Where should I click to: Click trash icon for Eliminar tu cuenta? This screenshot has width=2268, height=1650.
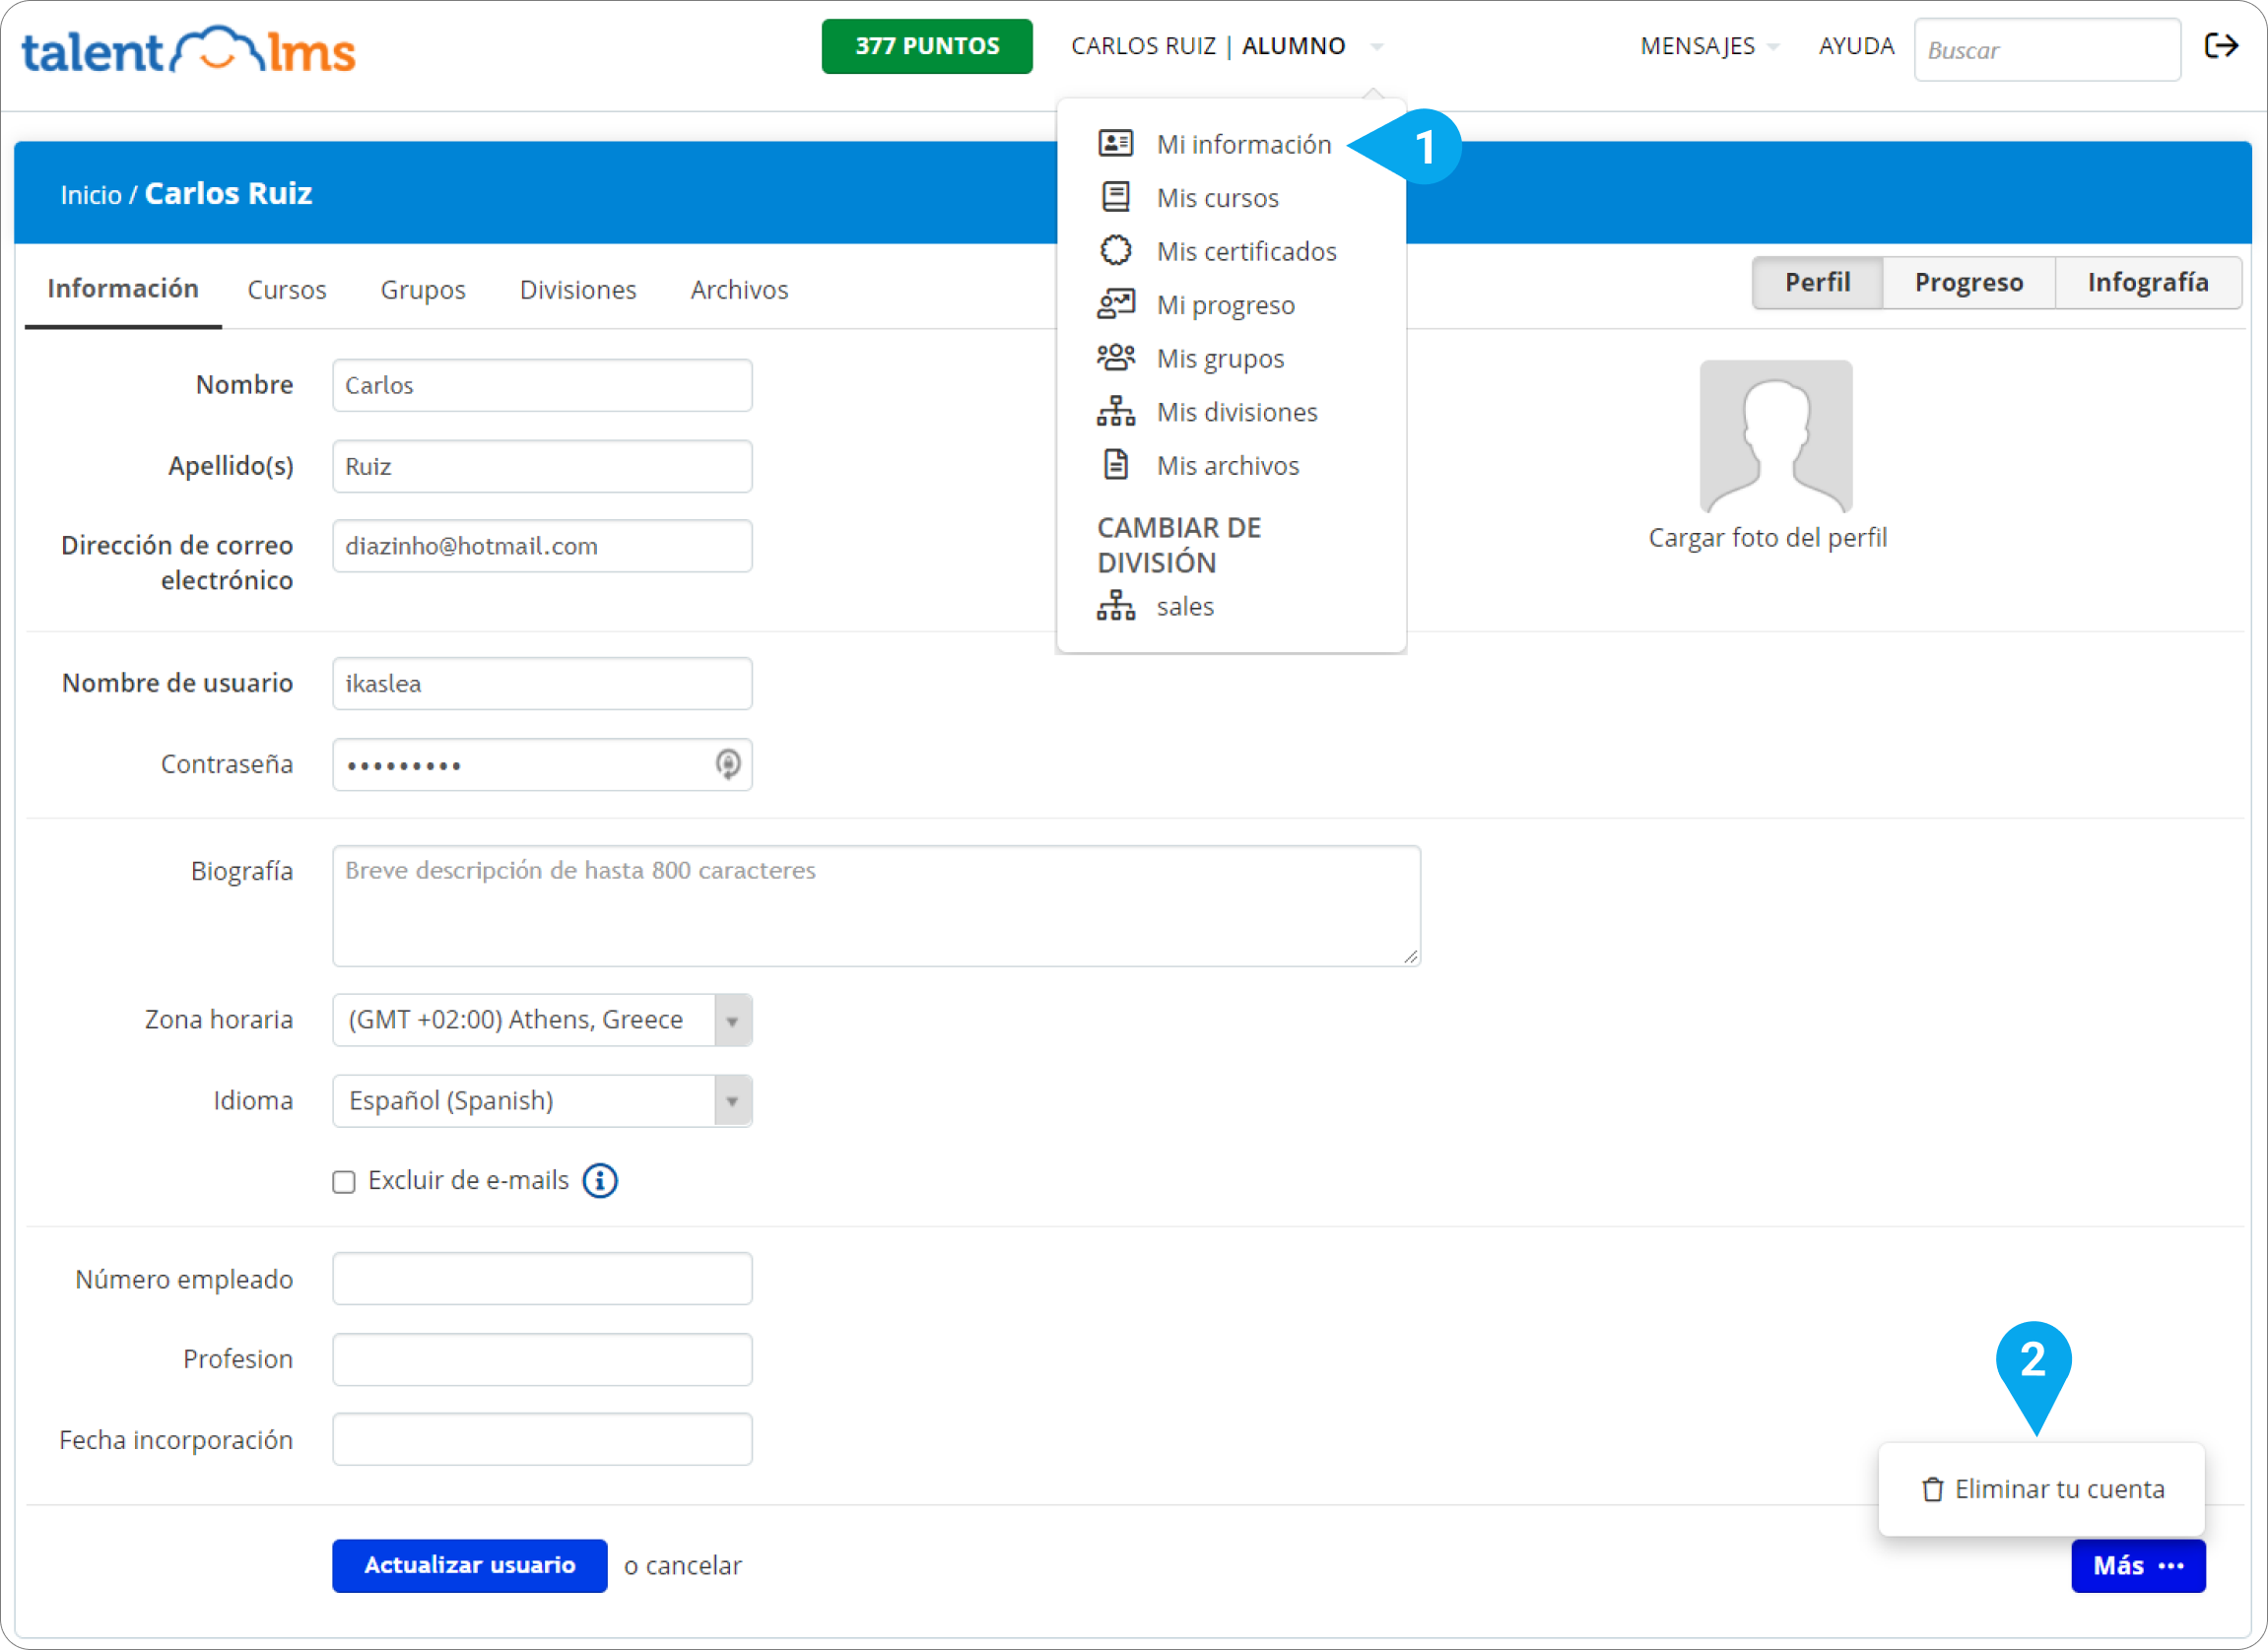1932,1489
